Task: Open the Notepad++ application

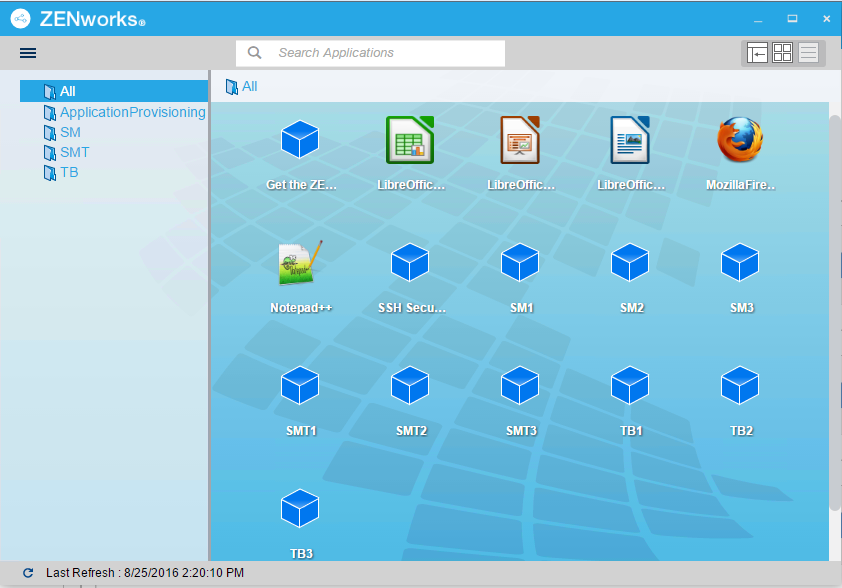Action: click(300, 262)
